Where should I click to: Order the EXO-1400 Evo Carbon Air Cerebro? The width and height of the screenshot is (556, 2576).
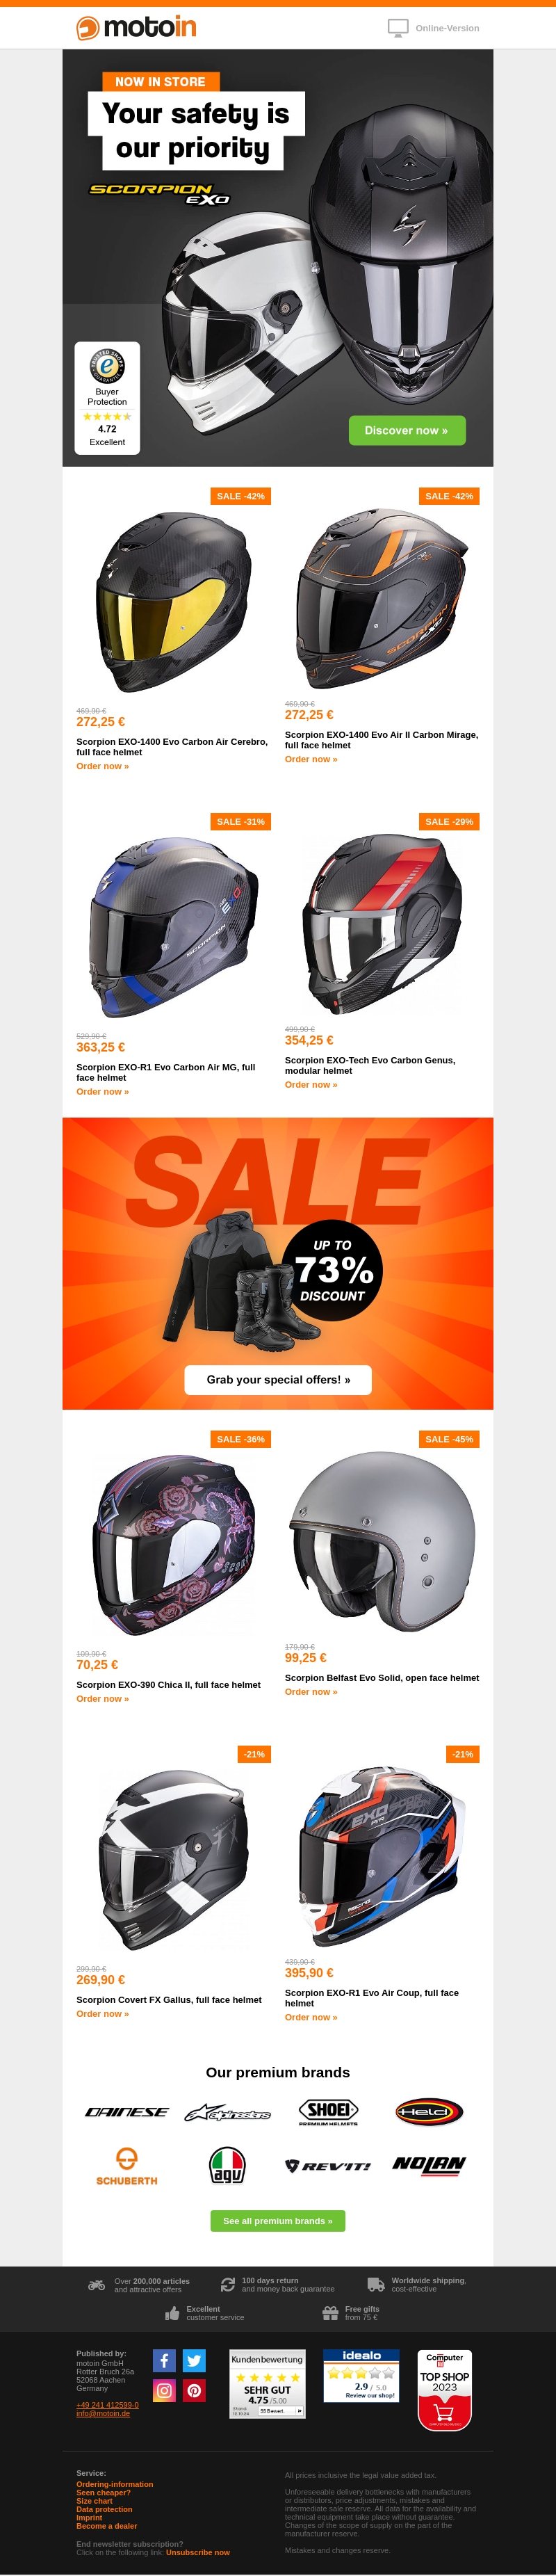102,766
